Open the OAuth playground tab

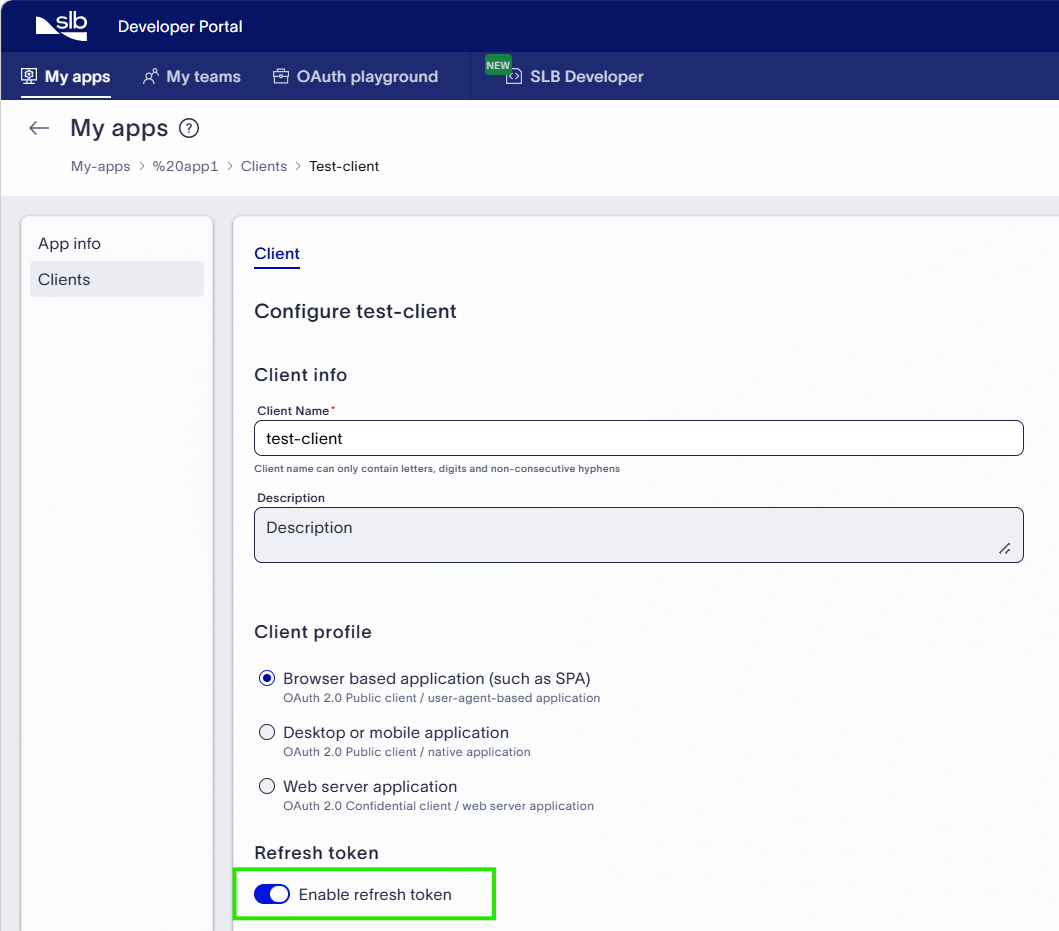(x=355, y=76)
